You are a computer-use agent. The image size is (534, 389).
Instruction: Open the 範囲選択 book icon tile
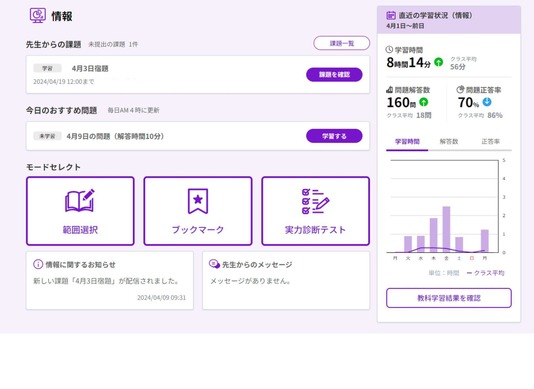pos(80,211)
